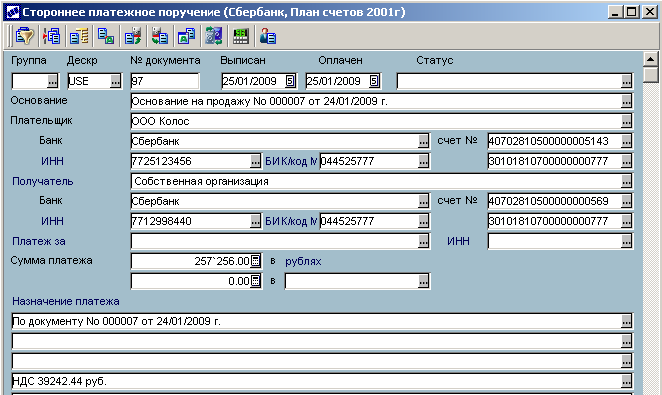Click the window title bar system icon
Screen dimensions: 662x395
pos(13,12)
